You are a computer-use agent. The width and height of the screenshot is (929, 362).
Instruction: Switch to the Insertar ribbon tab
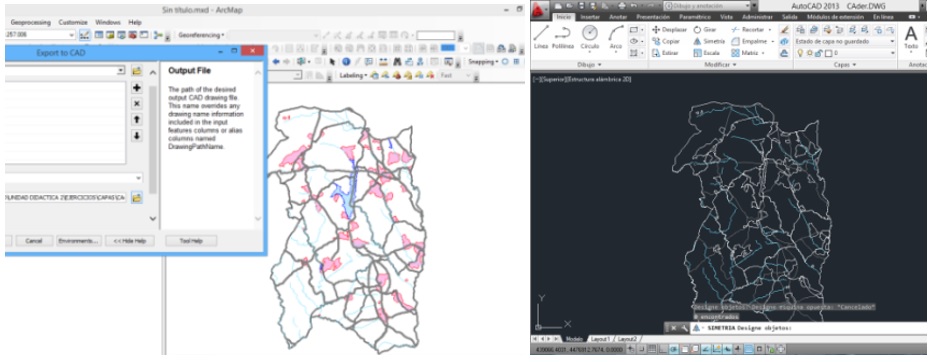[x=590, y=17]
